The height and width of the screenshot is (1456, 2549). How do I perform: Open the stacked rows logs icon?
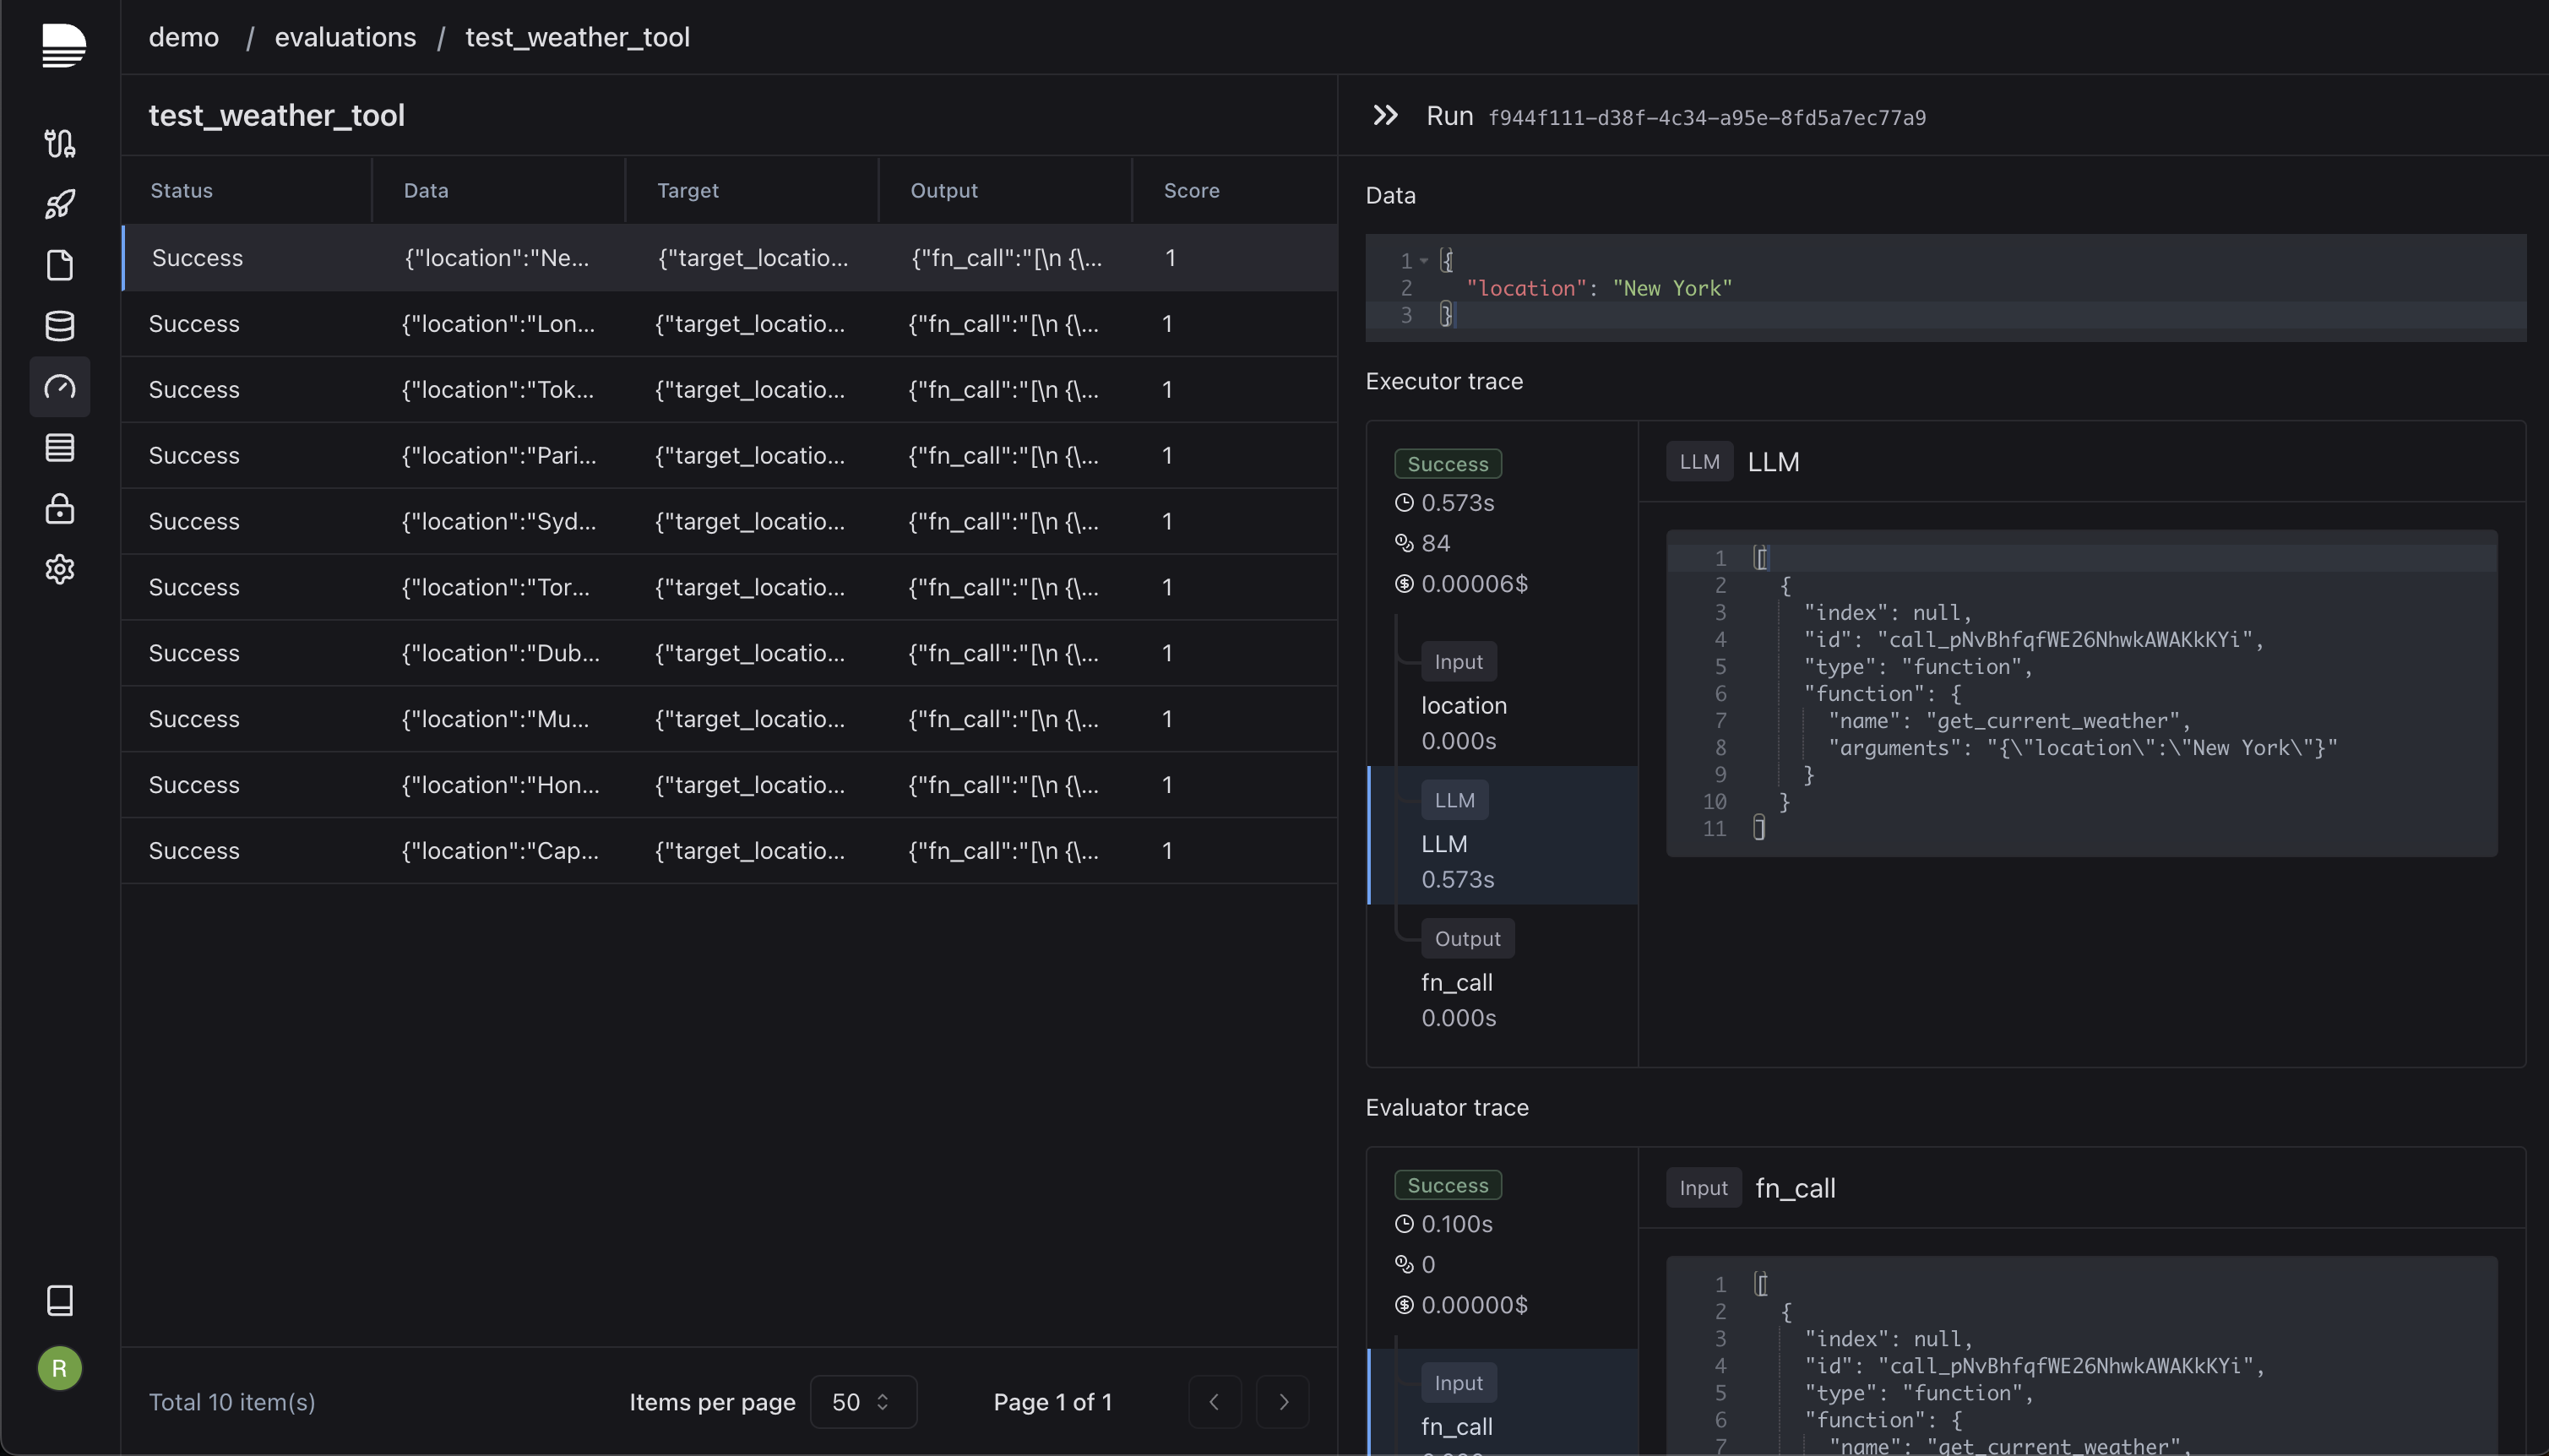tap(60, 447)
